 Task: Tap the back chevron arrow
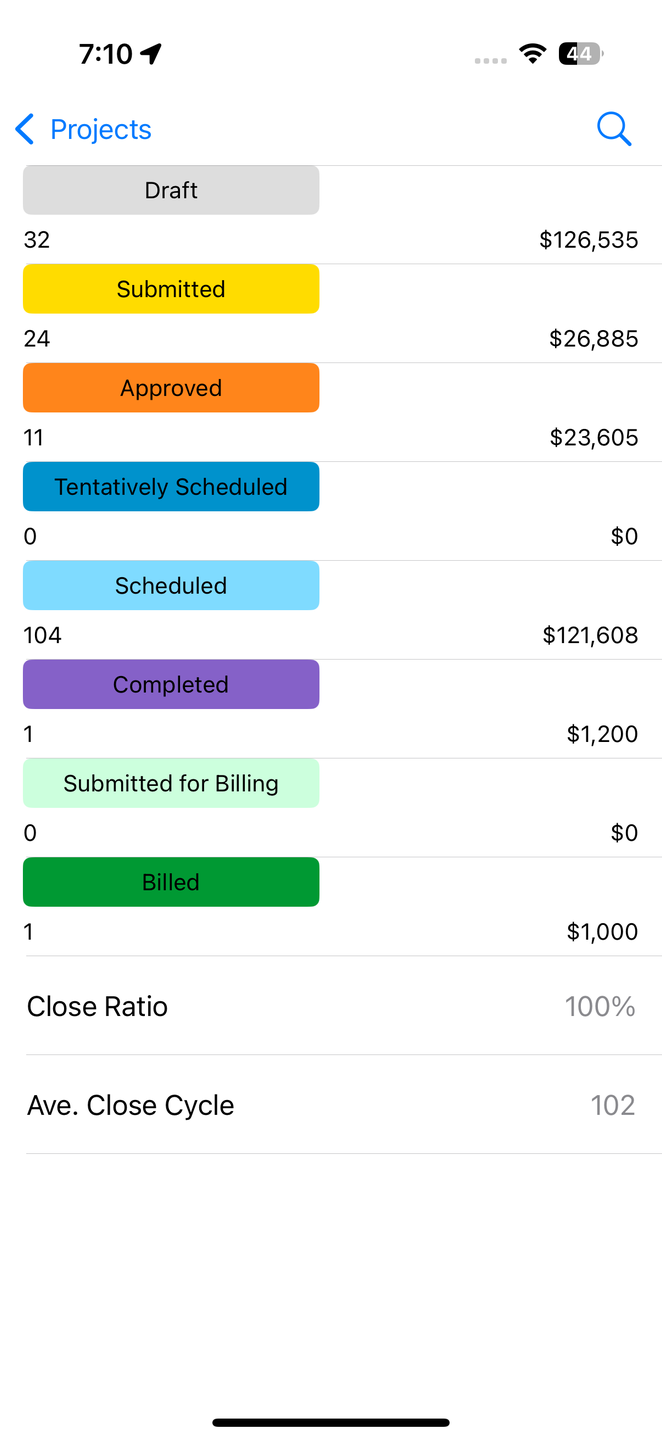coord(25,129)
